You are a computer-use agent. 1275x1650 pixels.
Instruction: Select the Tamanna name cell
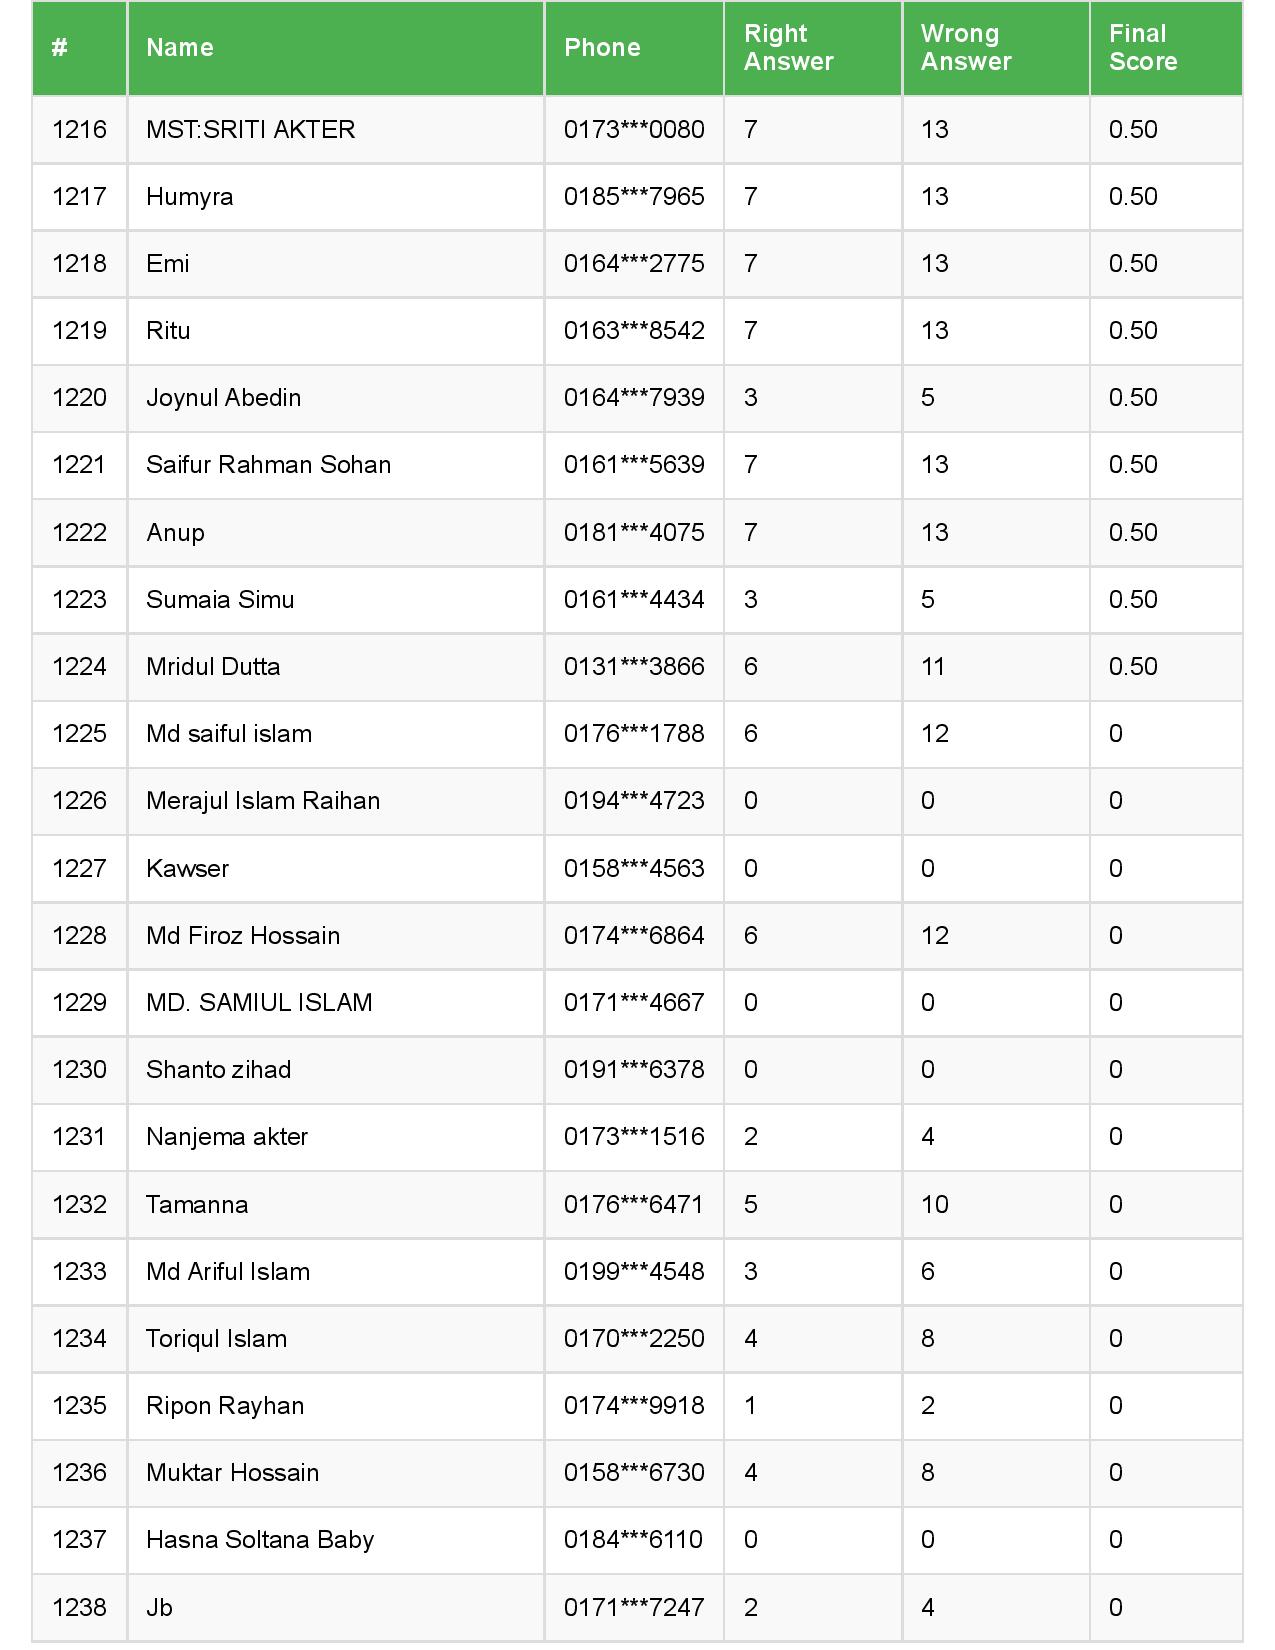click(x=197, y=1205)
